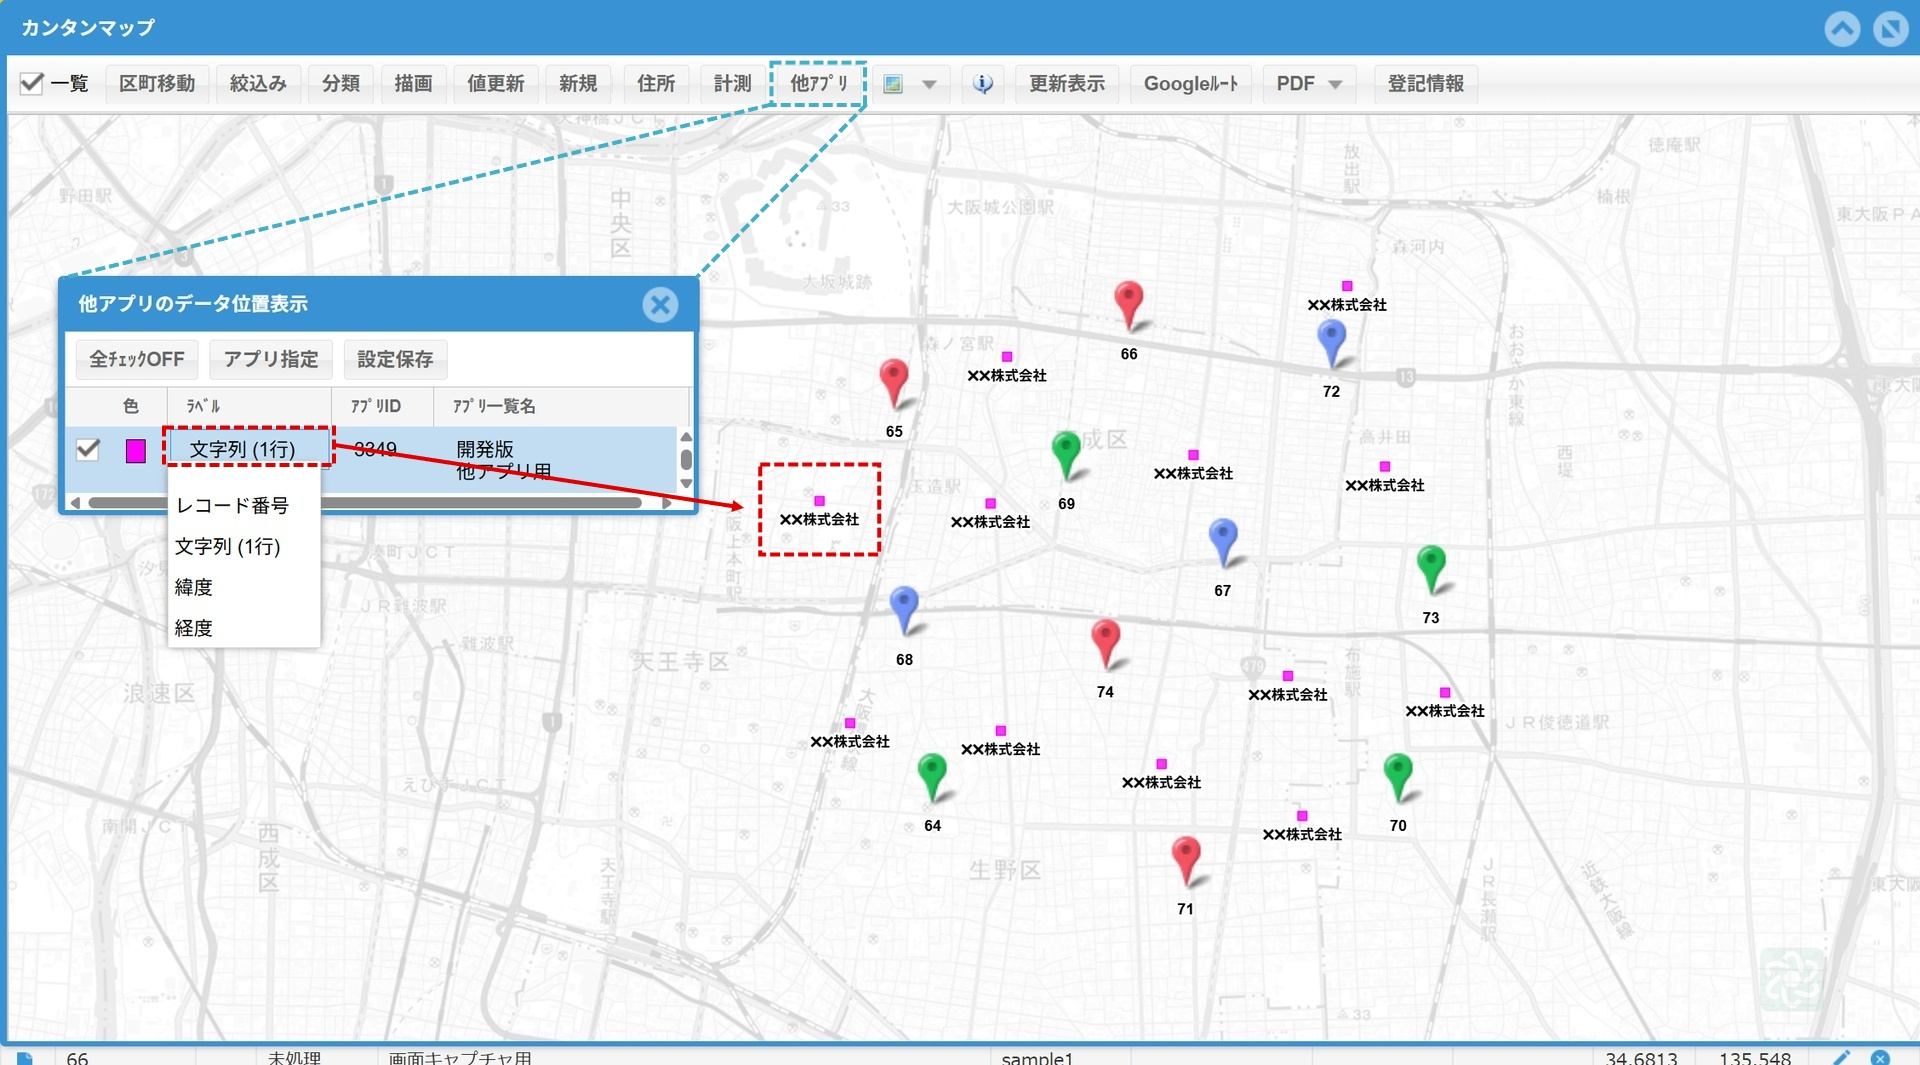Open the map image dropdown arrow
The height and width of the screenshot is (1065, 1920).
coord(929,84)
